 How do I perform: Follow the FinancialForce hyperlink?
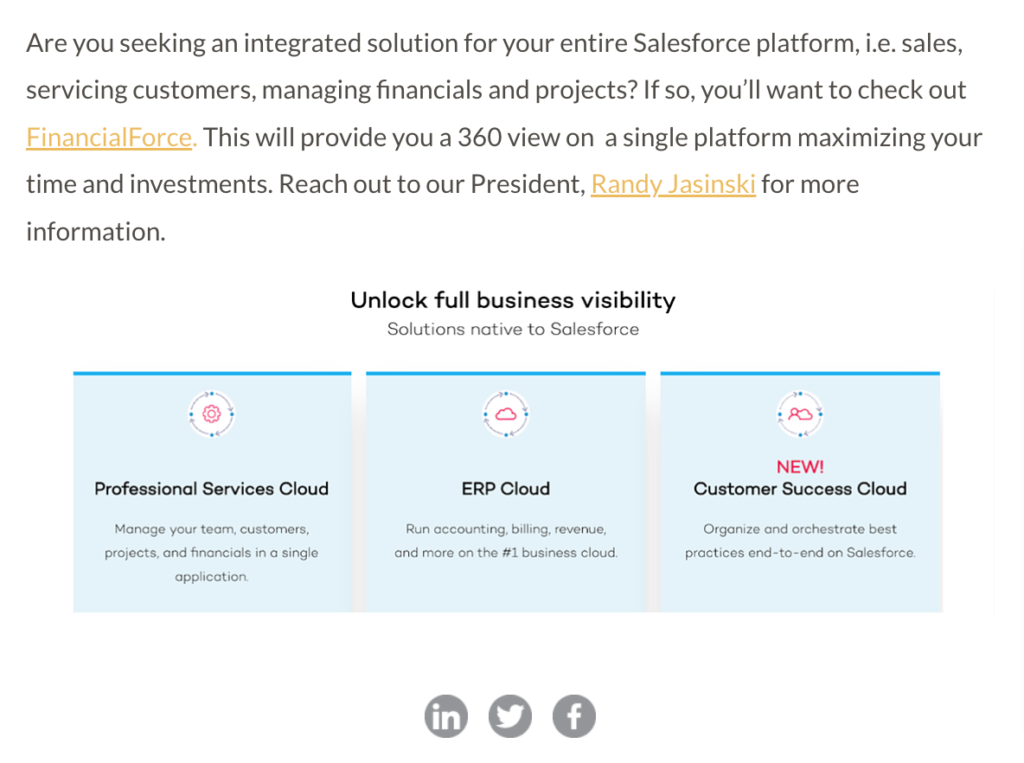(112, 137)
